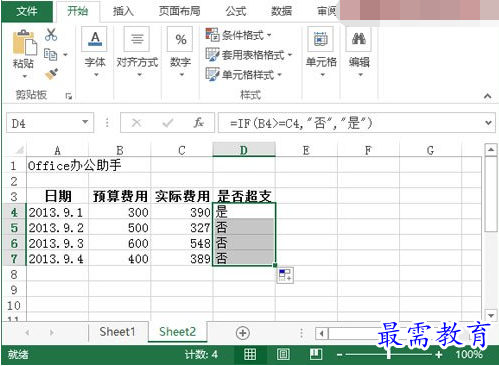Switch to Page Break Preview icon

click(316, 354)
